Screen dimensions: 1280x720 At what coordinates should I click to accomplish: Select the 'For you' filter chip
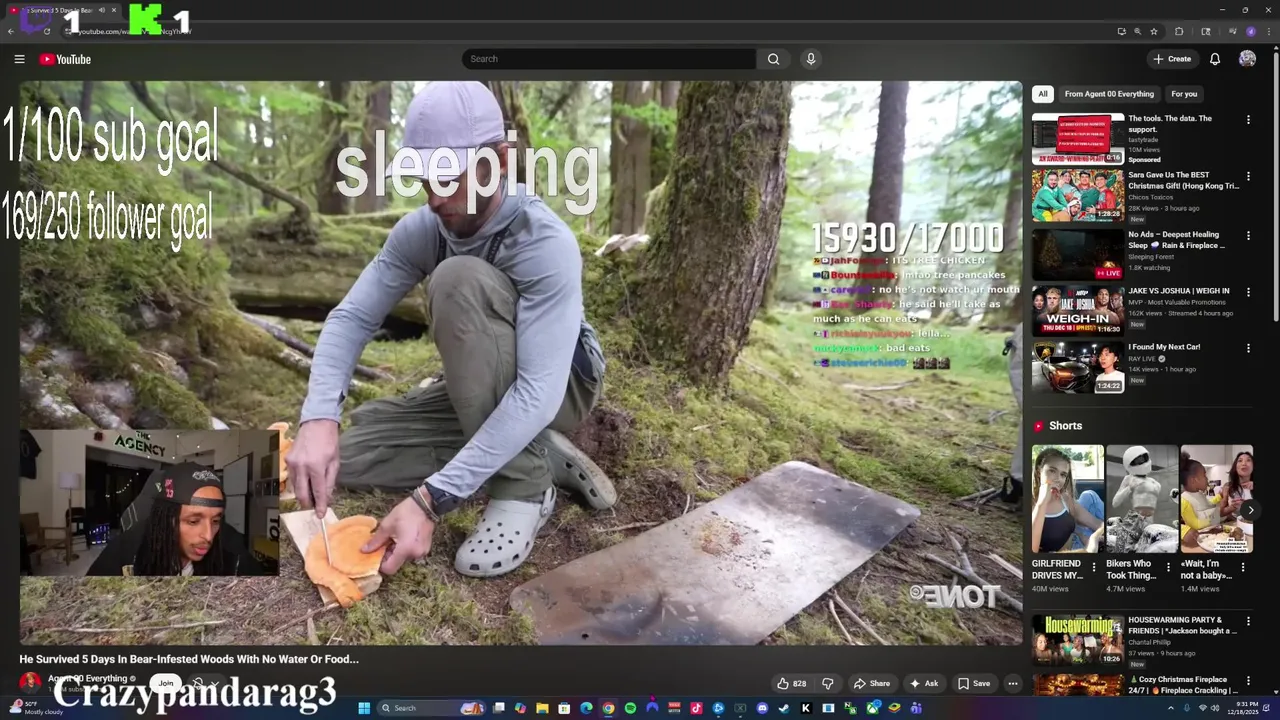(x=1184, y=94)
